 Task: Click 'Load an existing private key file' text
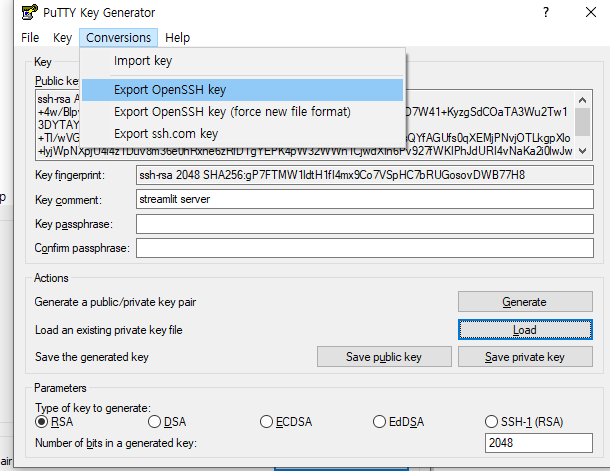(109, 330)
